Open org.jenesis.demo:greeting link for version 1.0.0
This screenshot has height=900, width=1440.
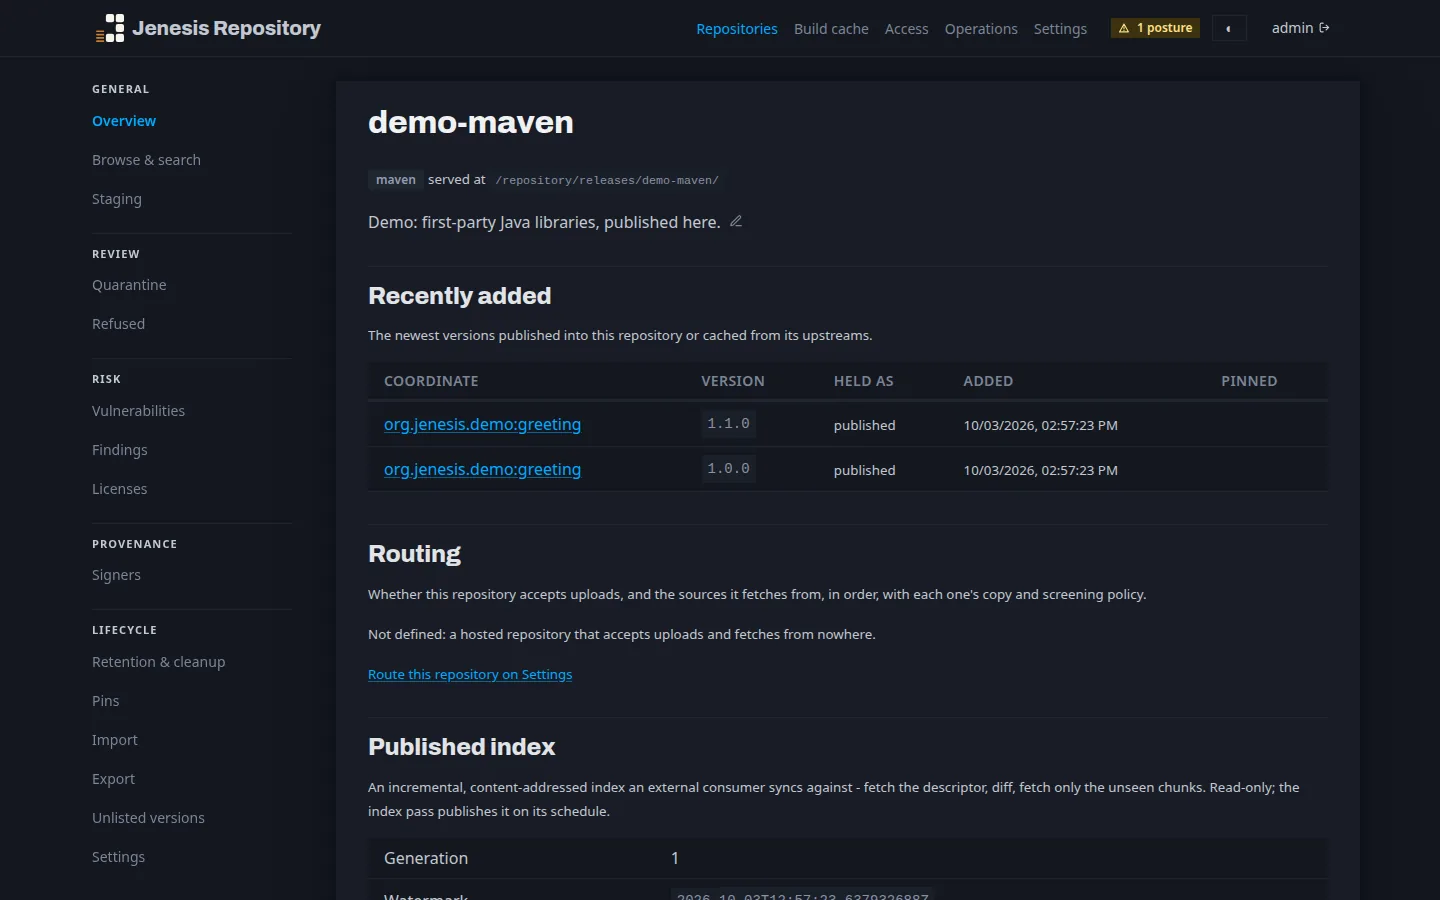pos(482,469)
